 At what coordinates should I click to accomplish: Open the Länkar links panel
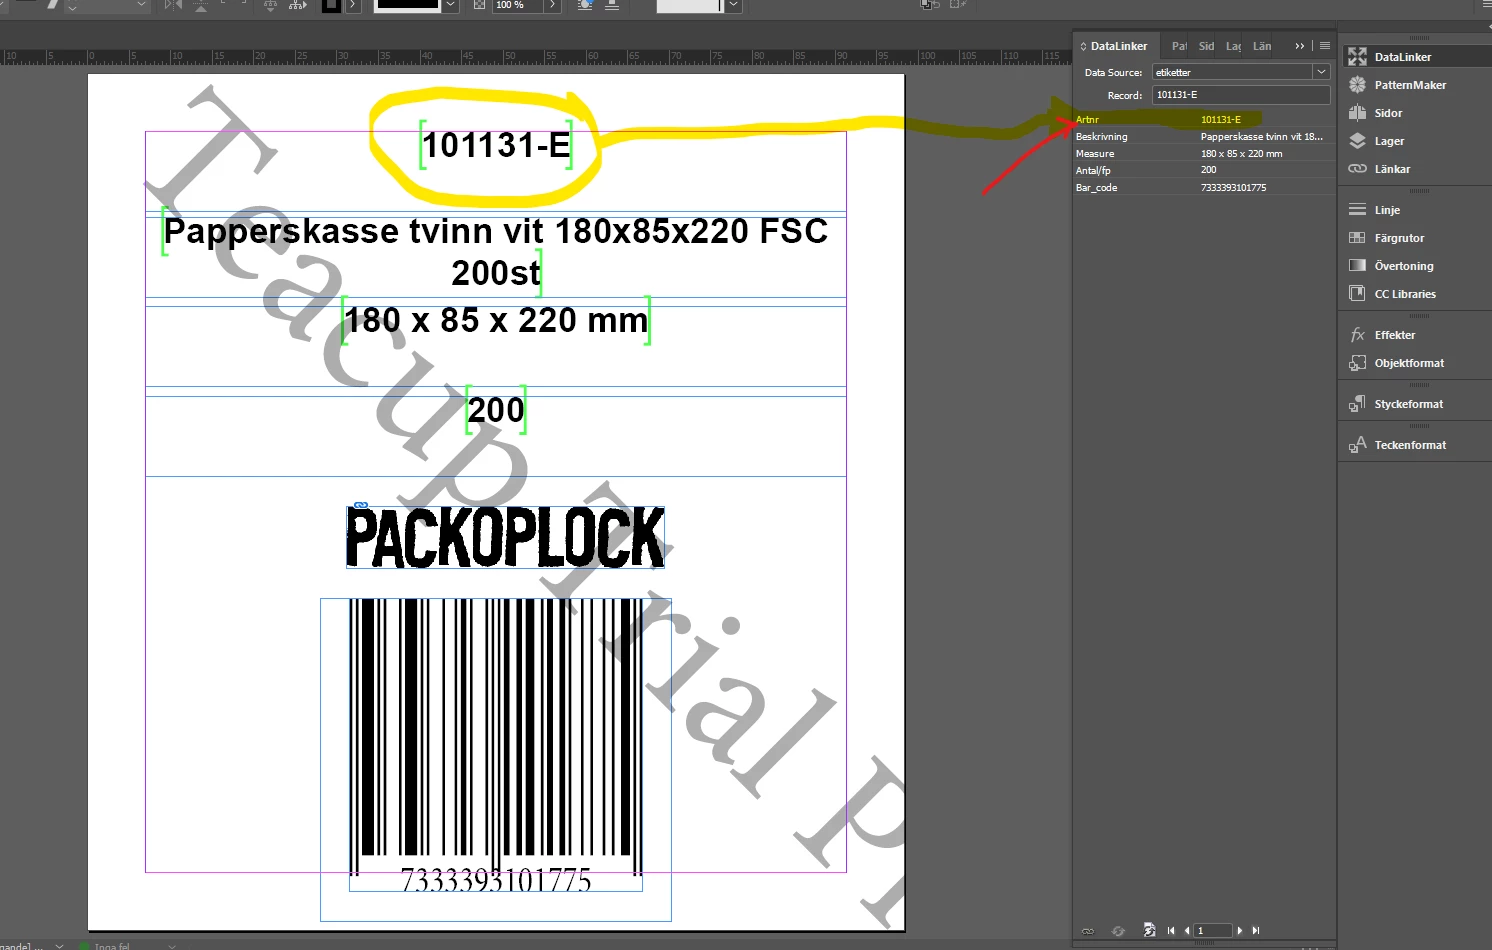click(1391, 169)
